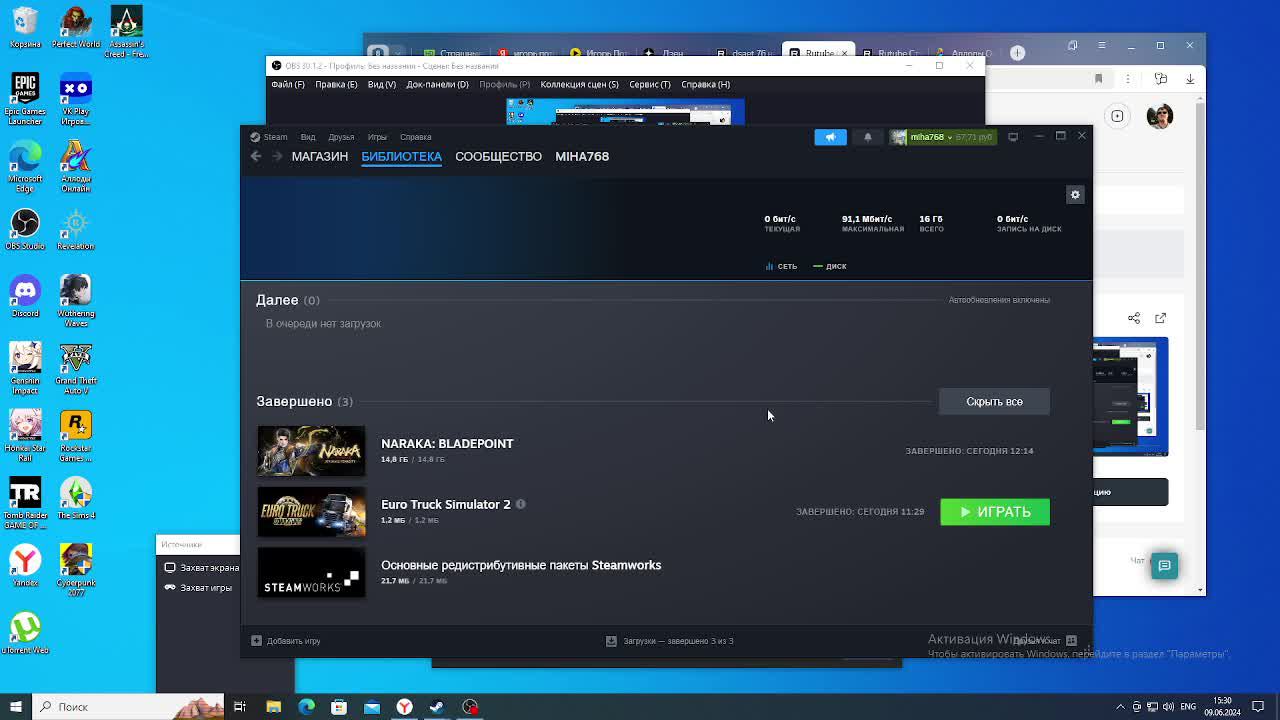Open Big Picture mode monitor icon
The height and width of the screenshot is (720, 1280).
1013,137
